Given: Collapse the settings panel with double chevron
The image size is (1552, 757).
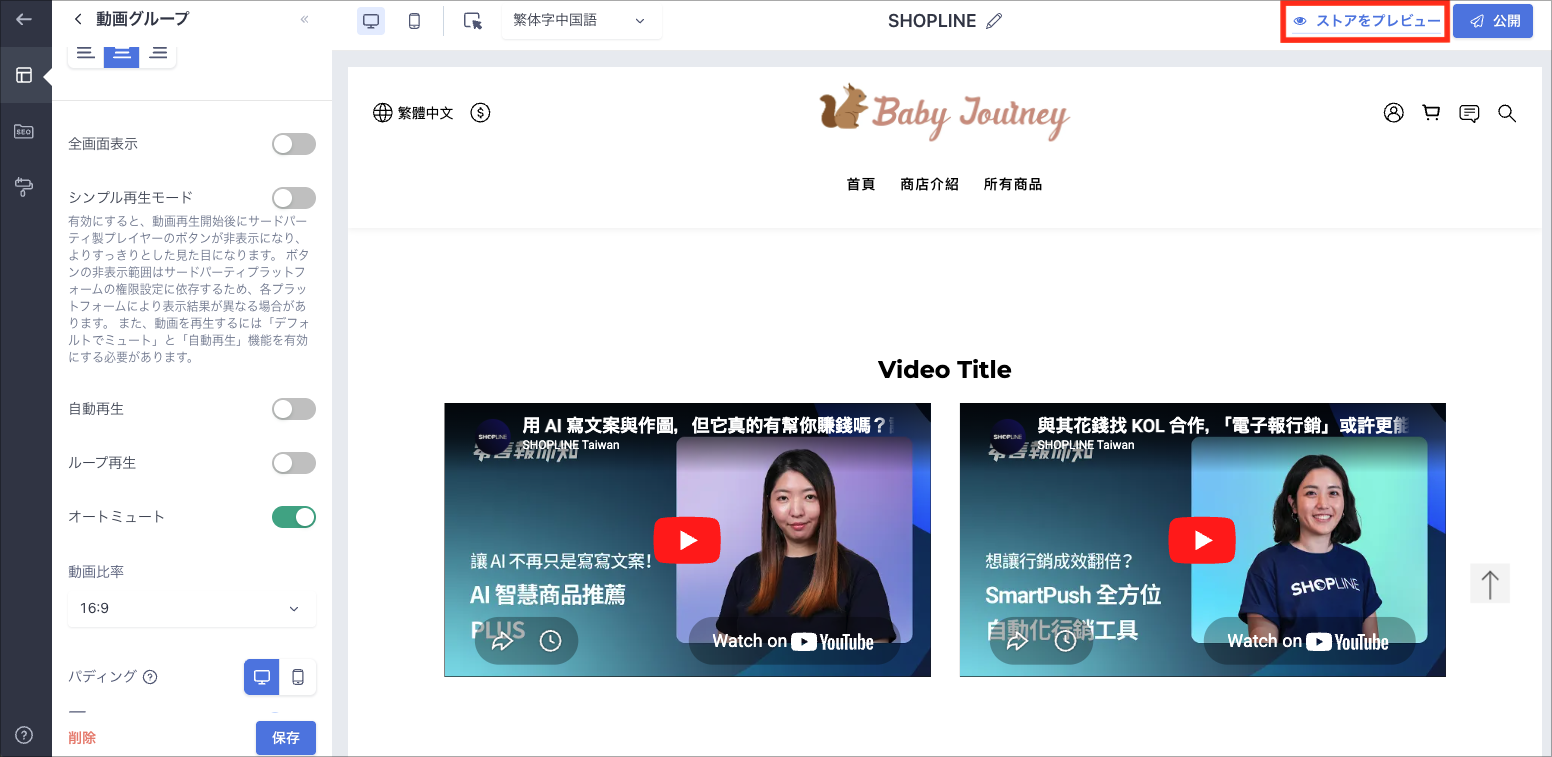Looking at the screenshot, I should tap(304, 19).
